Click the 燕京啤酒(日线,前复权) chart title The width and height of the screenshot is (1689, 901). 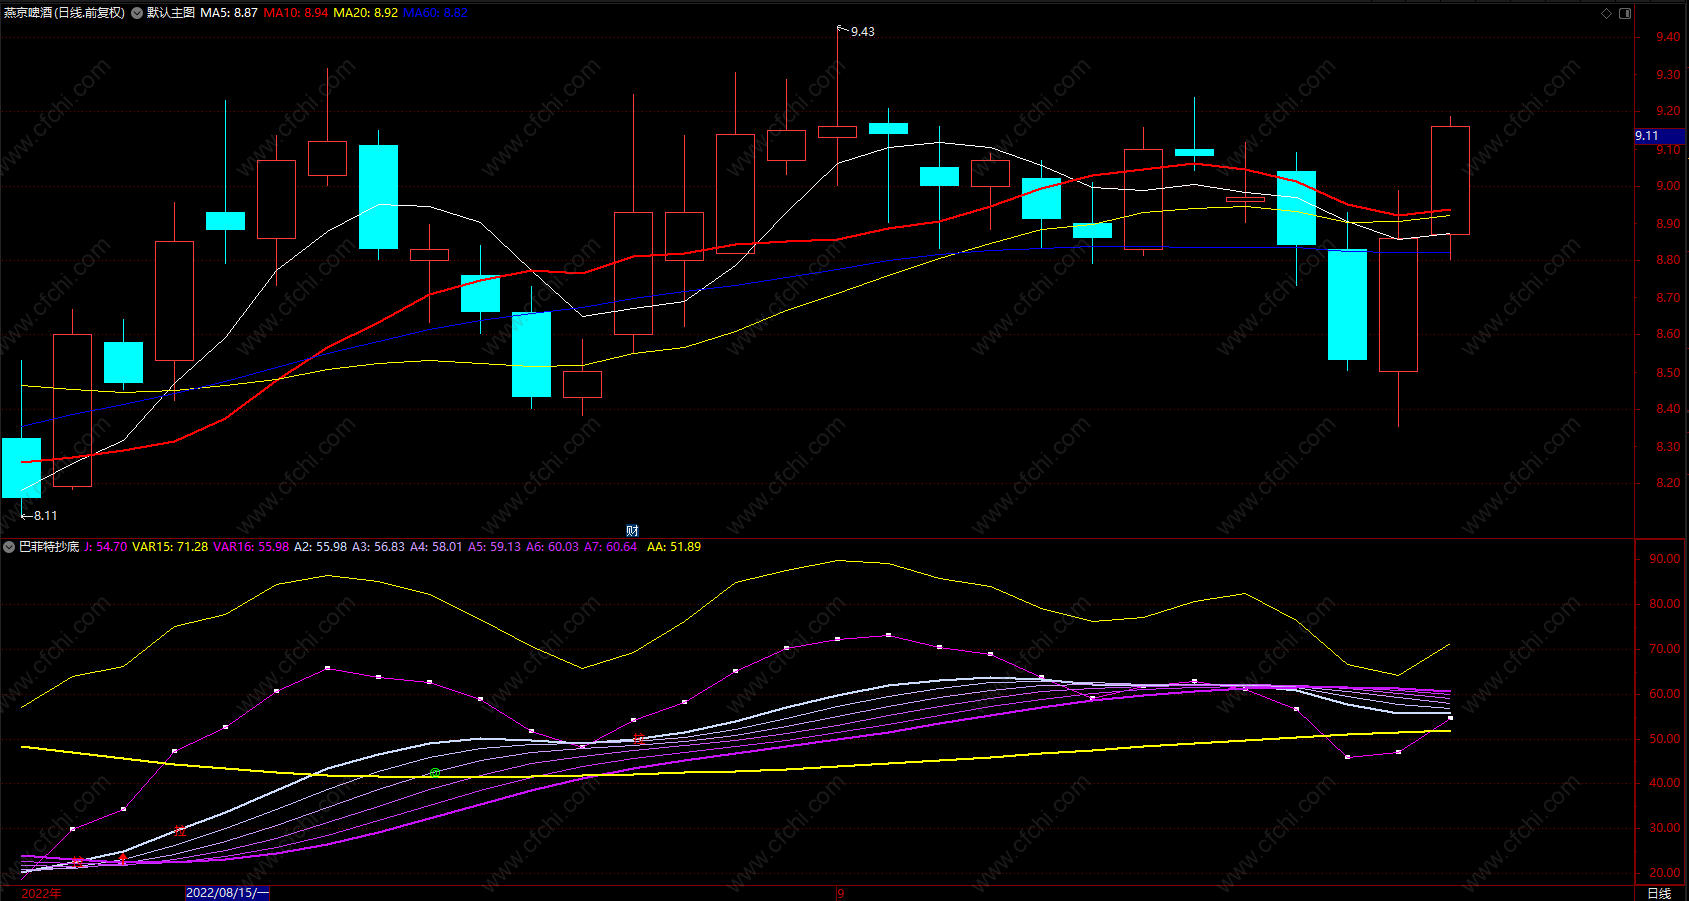64,13
